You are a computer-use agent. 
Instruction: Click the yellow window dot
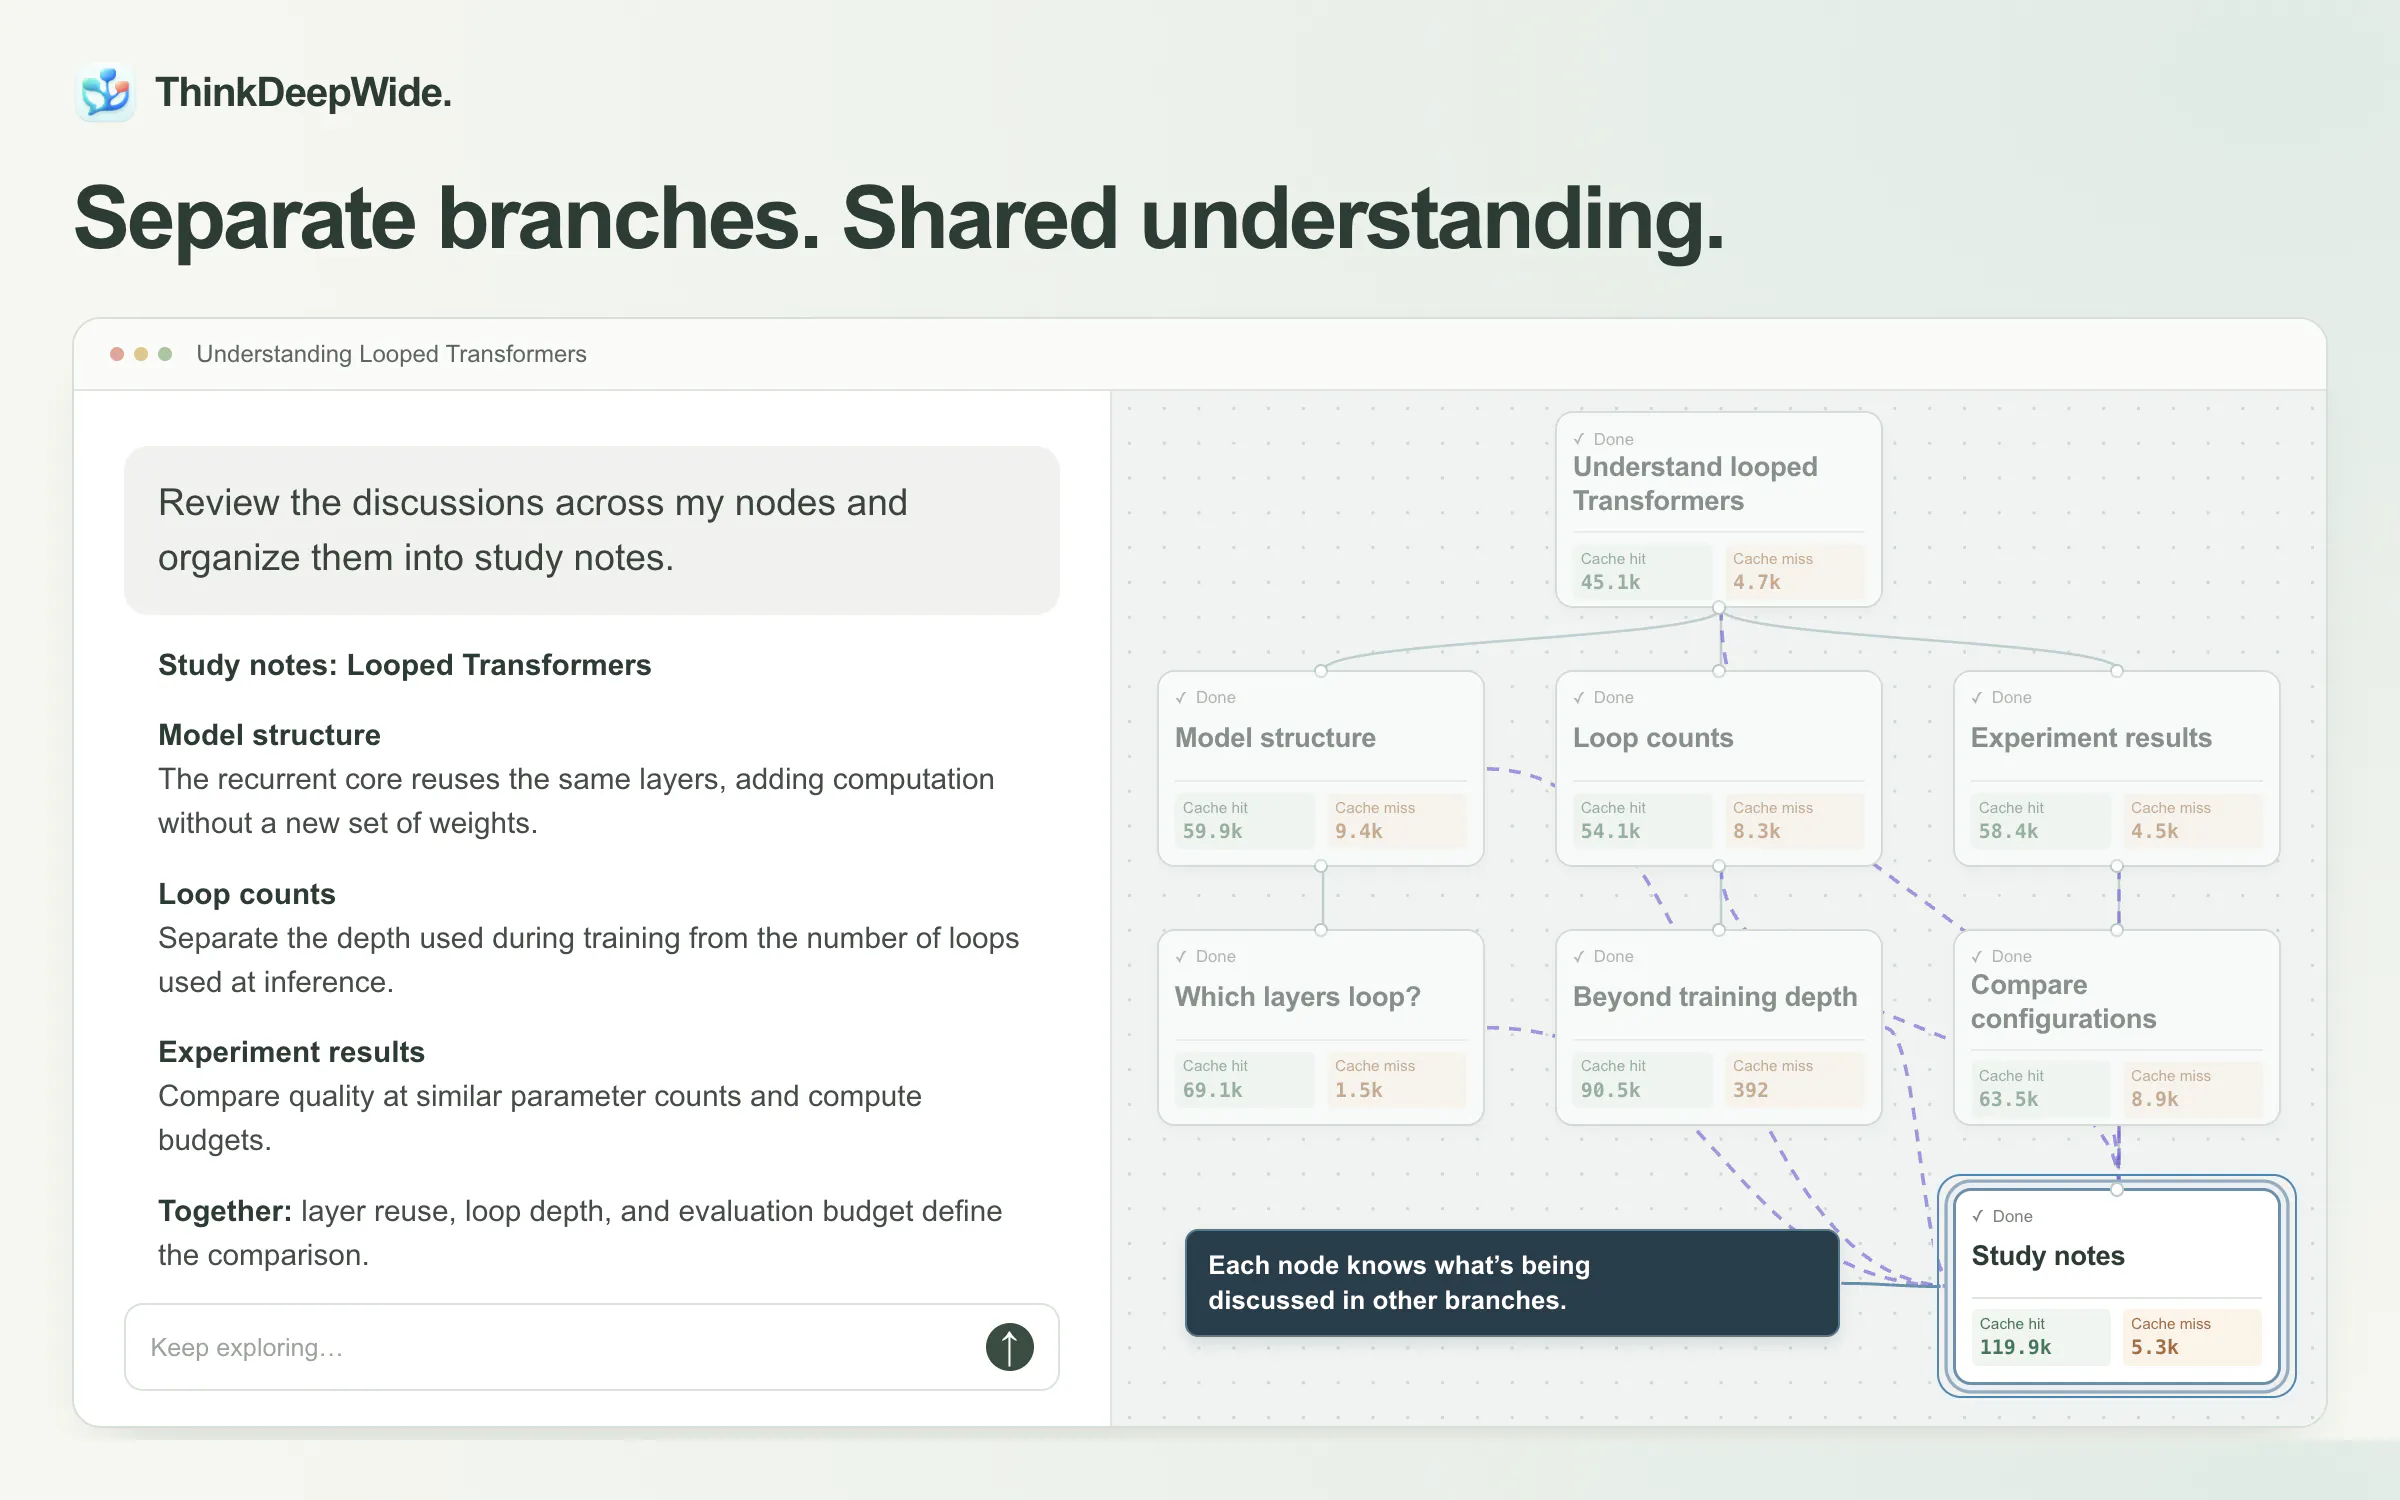click(141, 354)
